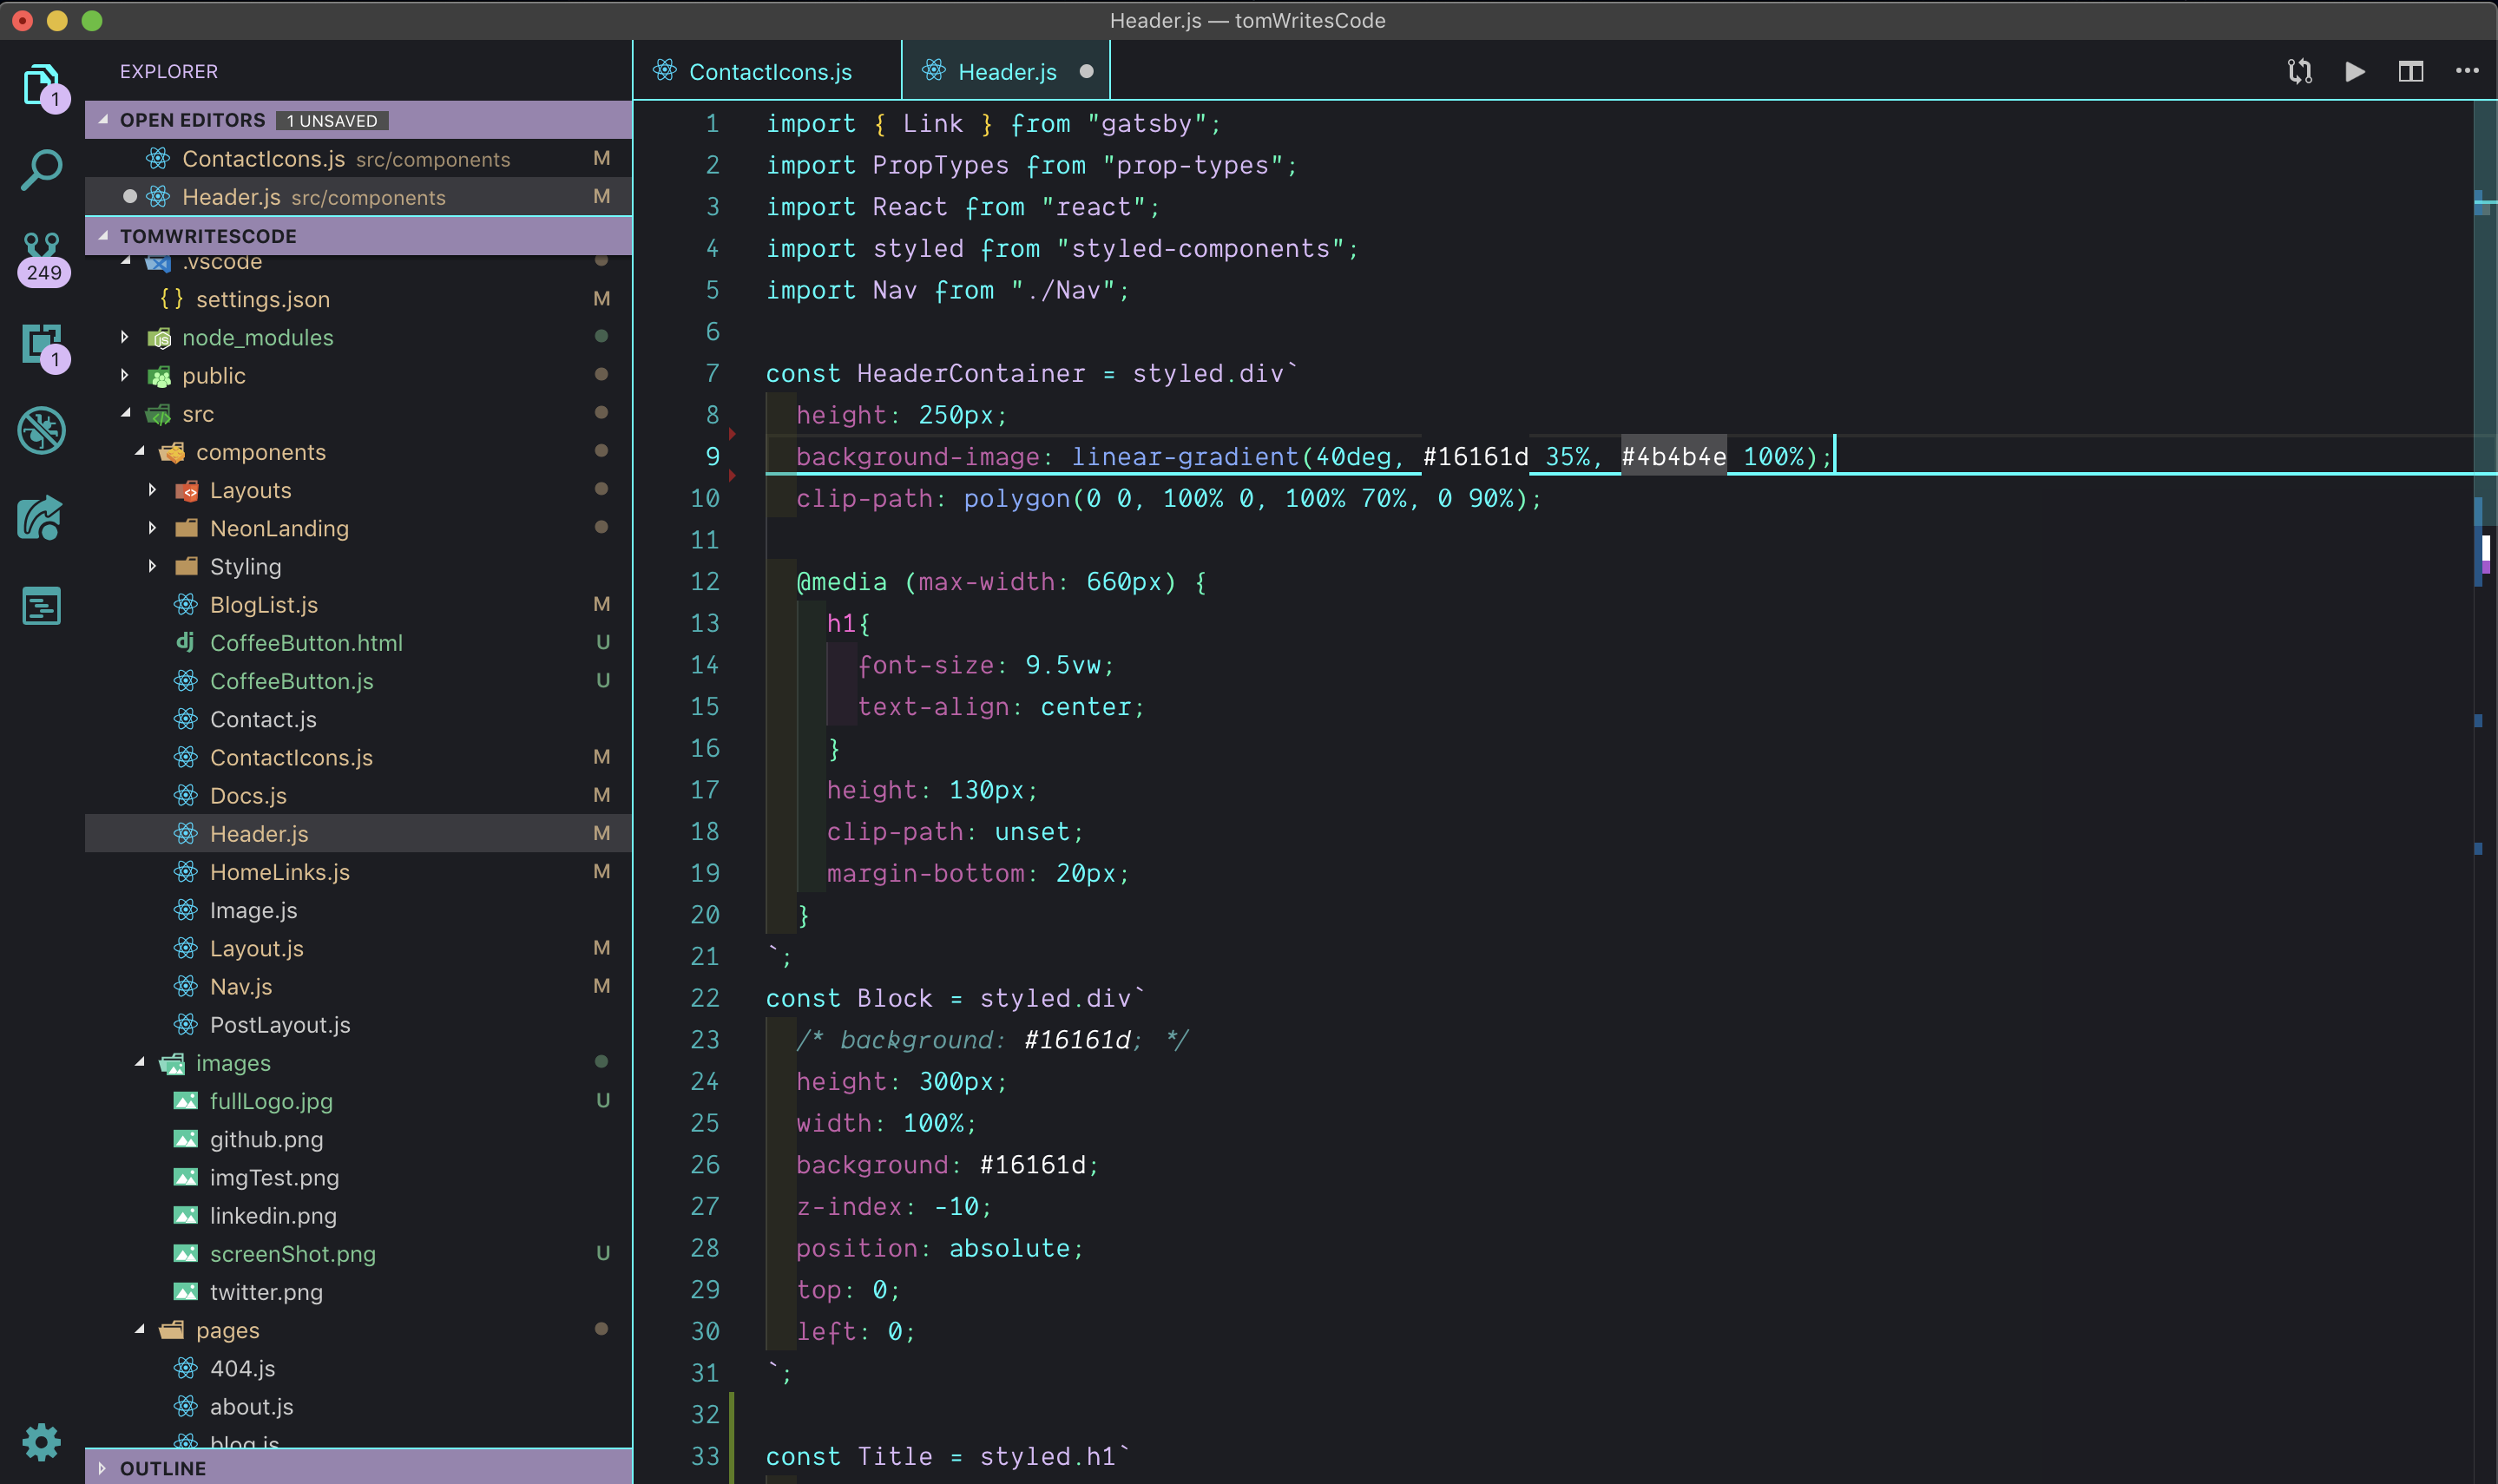Screen dimensions: 2498x1484
Task: Click the '1 UNSAVED' badge
Action: [x=332, y=120]
